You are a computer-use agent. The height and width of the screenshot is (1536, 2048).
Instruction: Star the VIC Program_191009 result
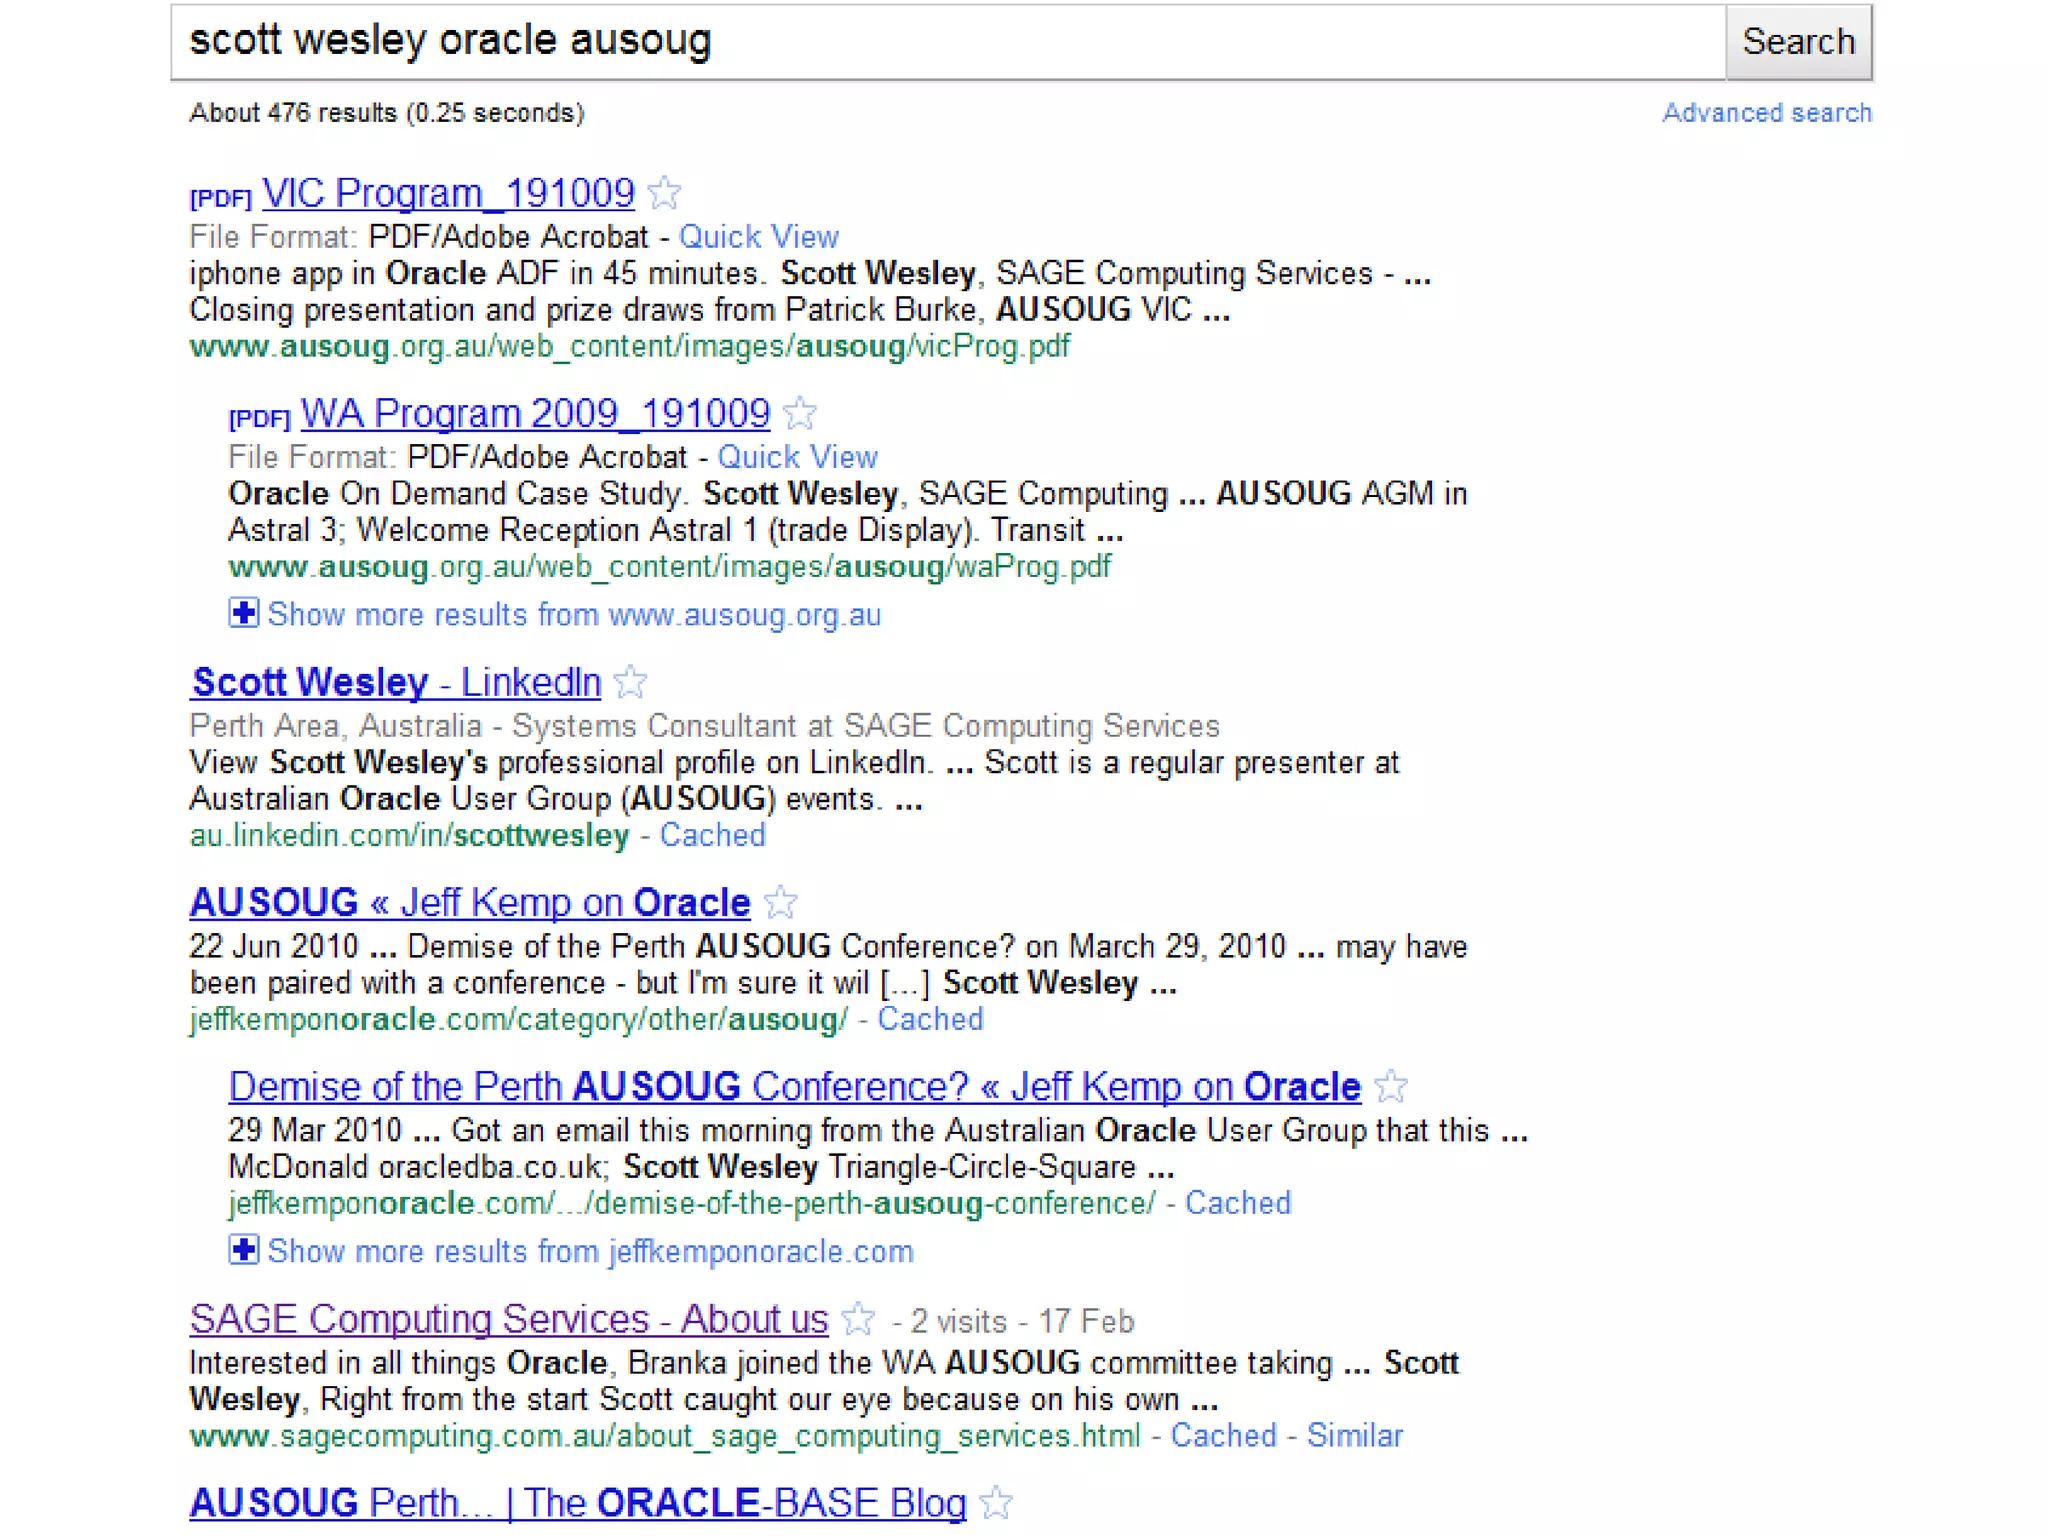pyautogui.click(x=664, y=193)
